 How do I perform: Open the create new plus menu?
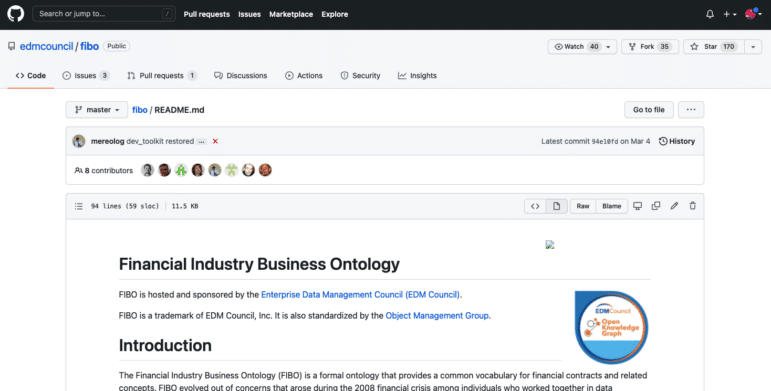tap(730, 14)
